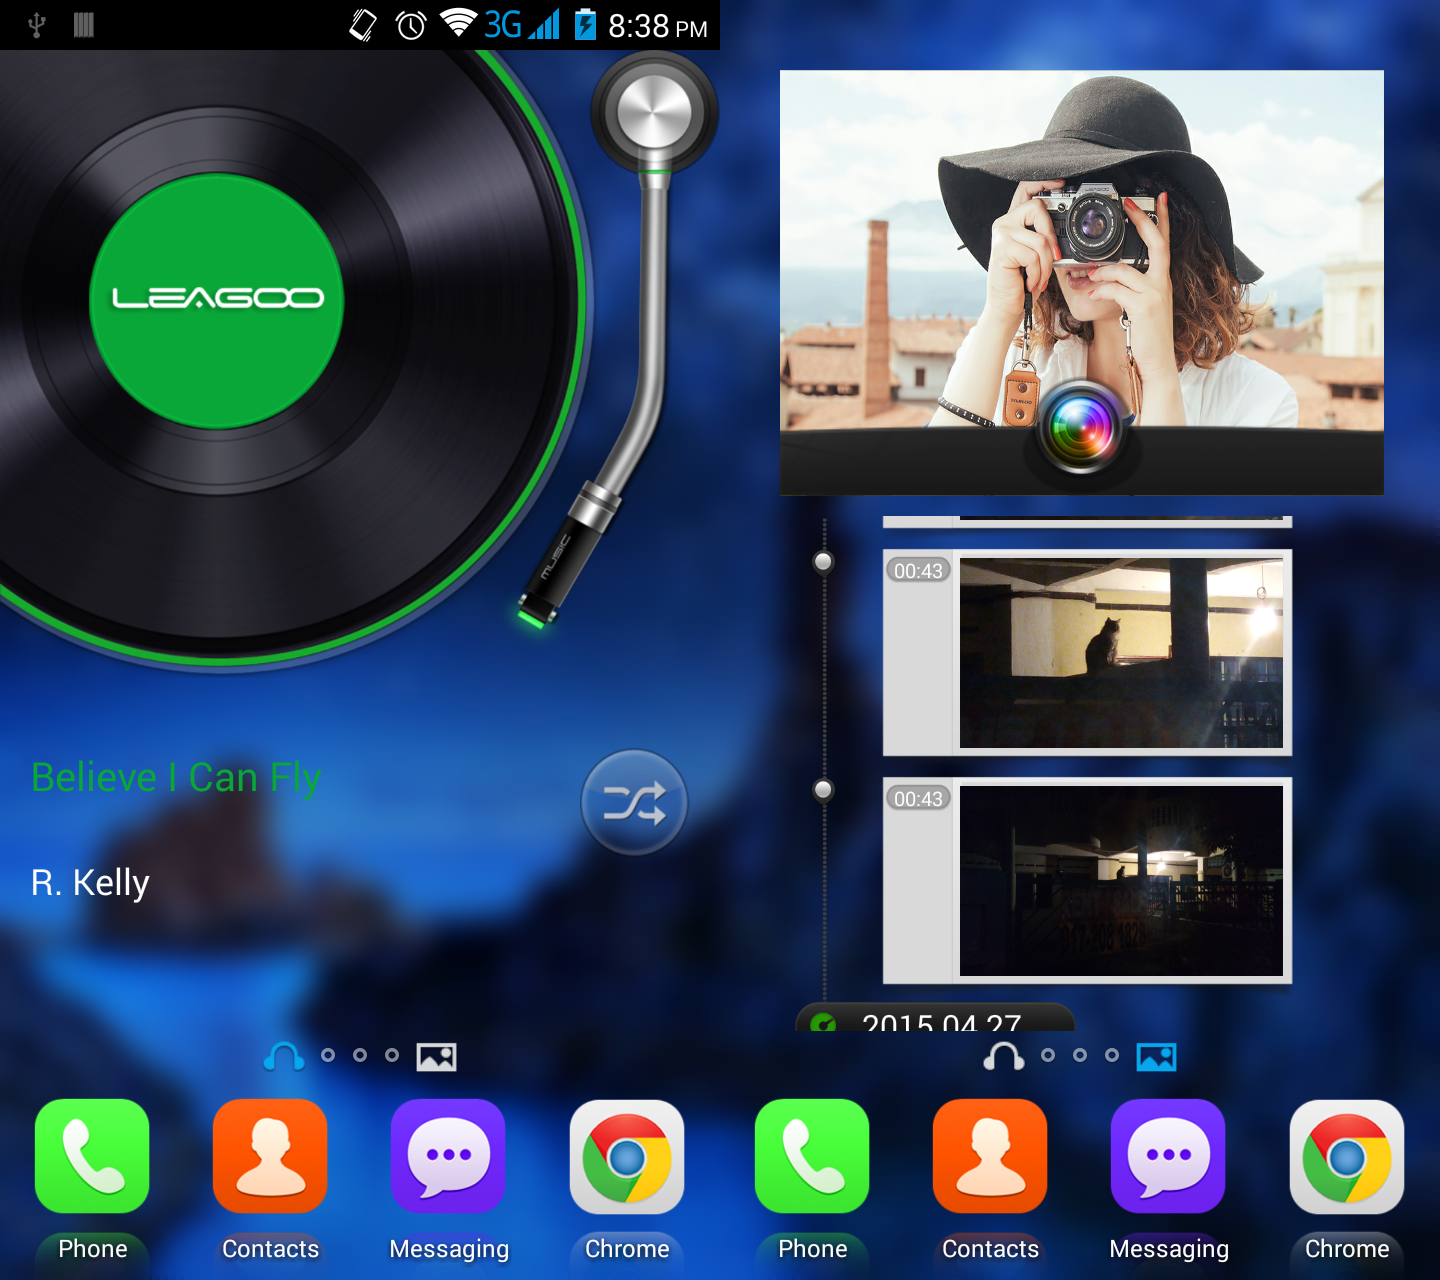Tap the alarm clock status icon
1440x1280 pixels.
point(411,25)
